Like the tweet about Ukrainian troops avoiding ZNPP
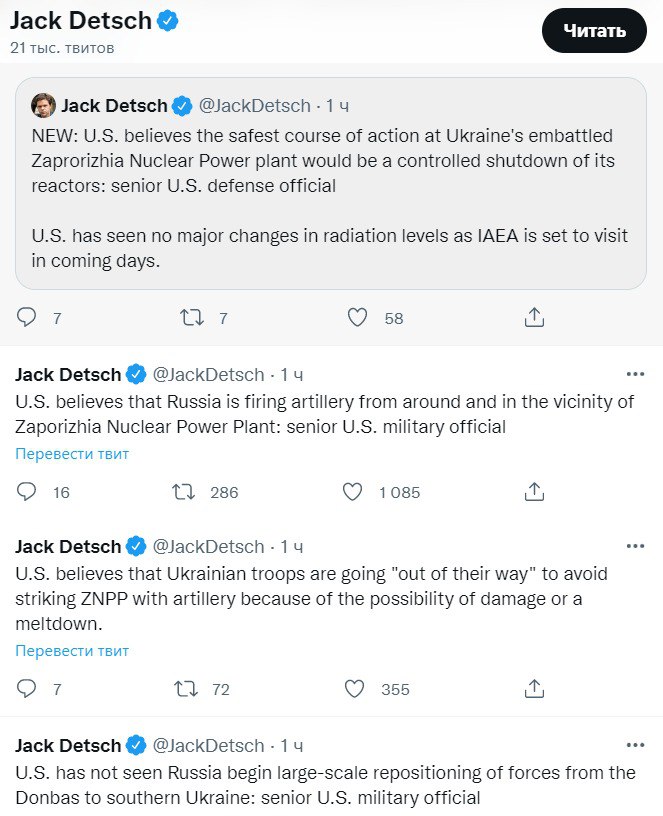This screenshot has height=816, width=663. [x=353, y=689]
